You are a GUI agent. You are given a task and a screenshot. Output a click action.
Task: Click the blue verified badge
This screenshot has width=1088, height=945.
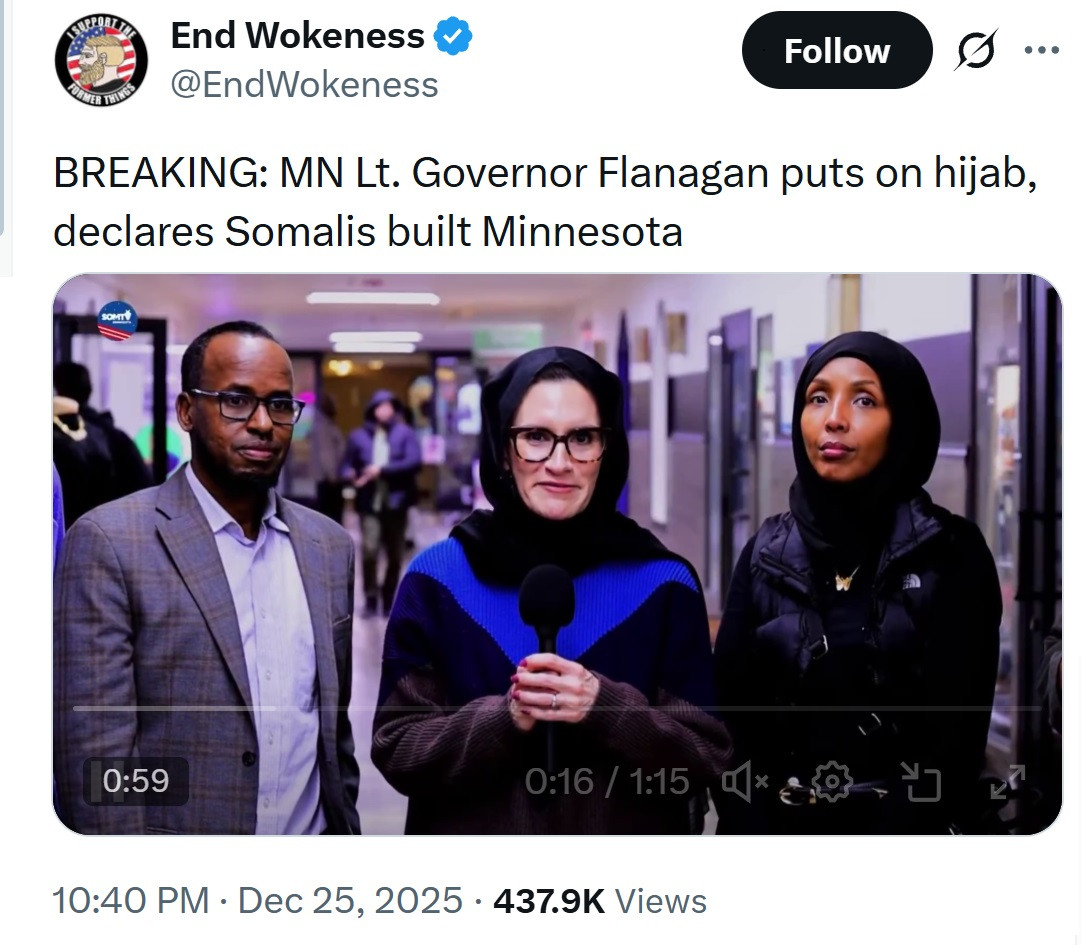point(452,36)
